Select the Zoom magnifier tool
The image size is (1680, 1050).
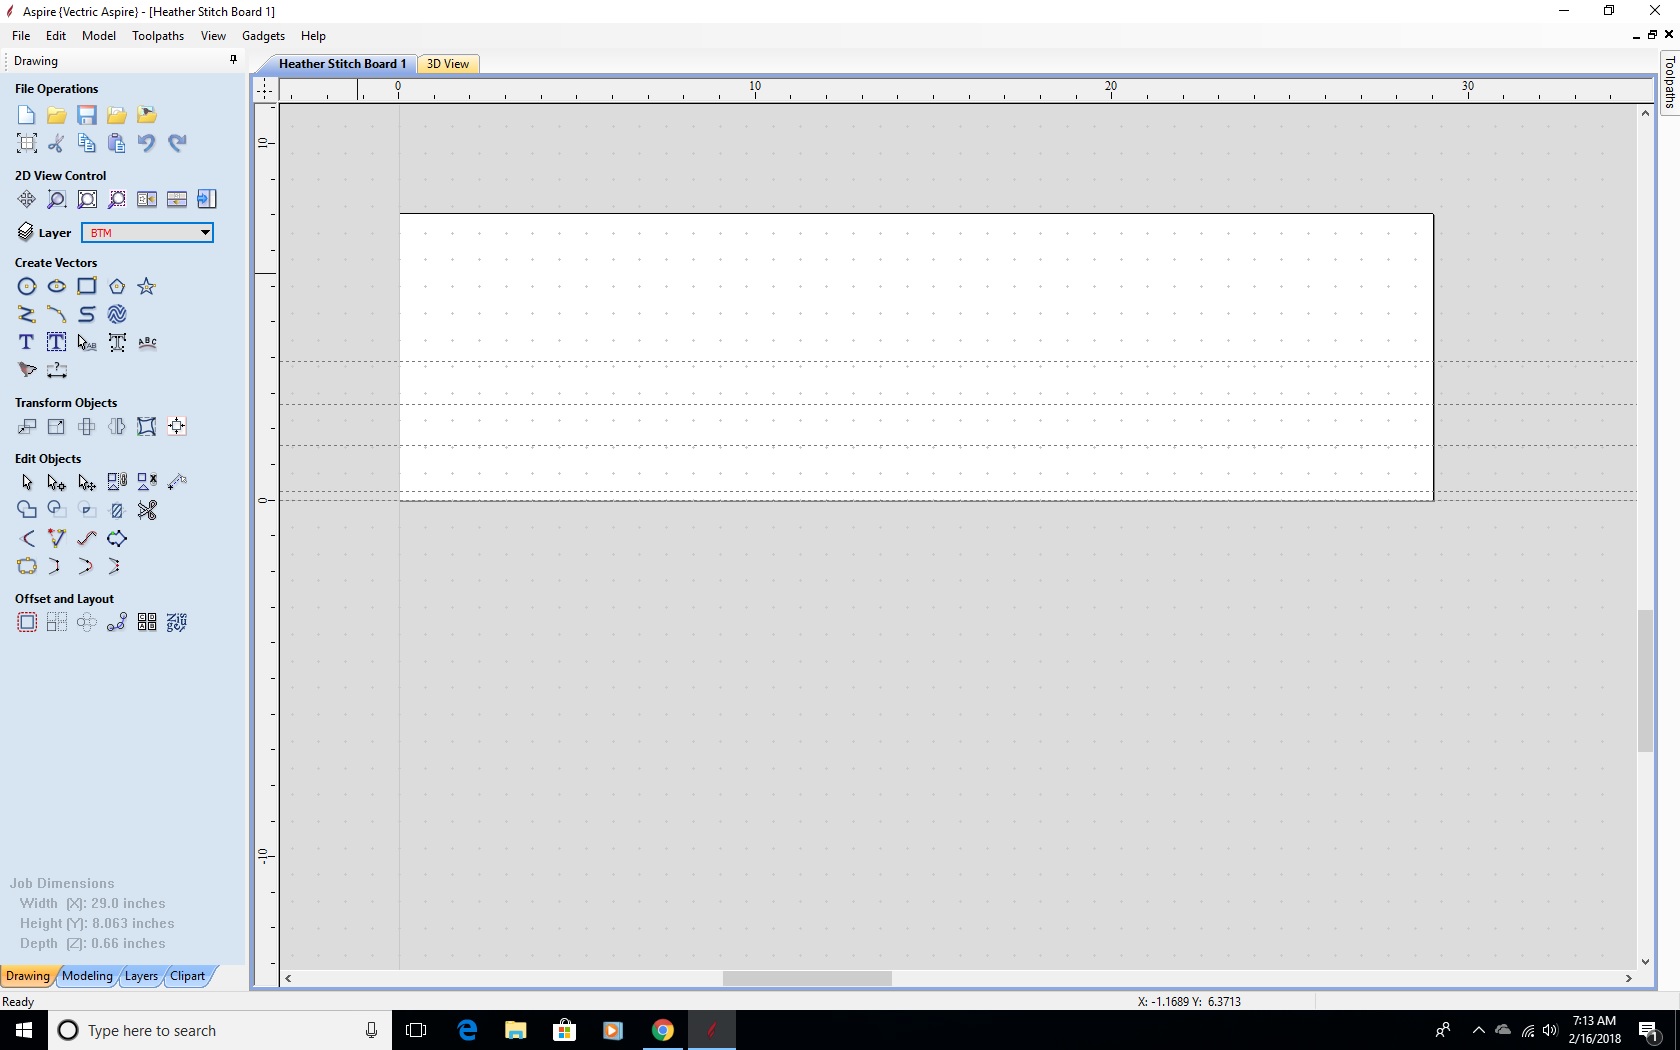[57, 200]
